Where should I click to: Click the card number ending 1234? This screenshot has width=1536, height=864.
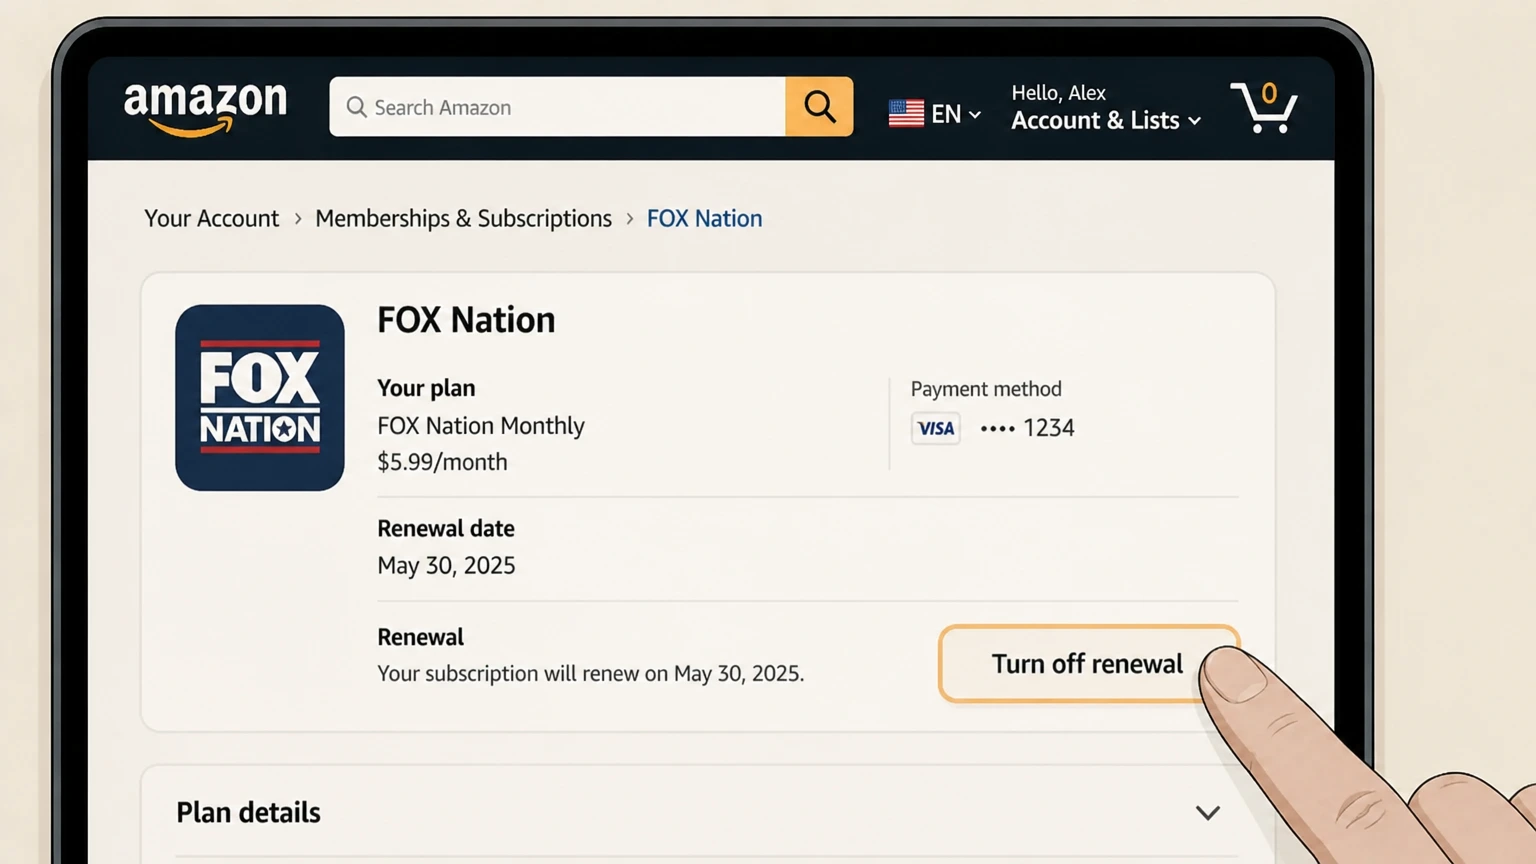pos(1027,428)
